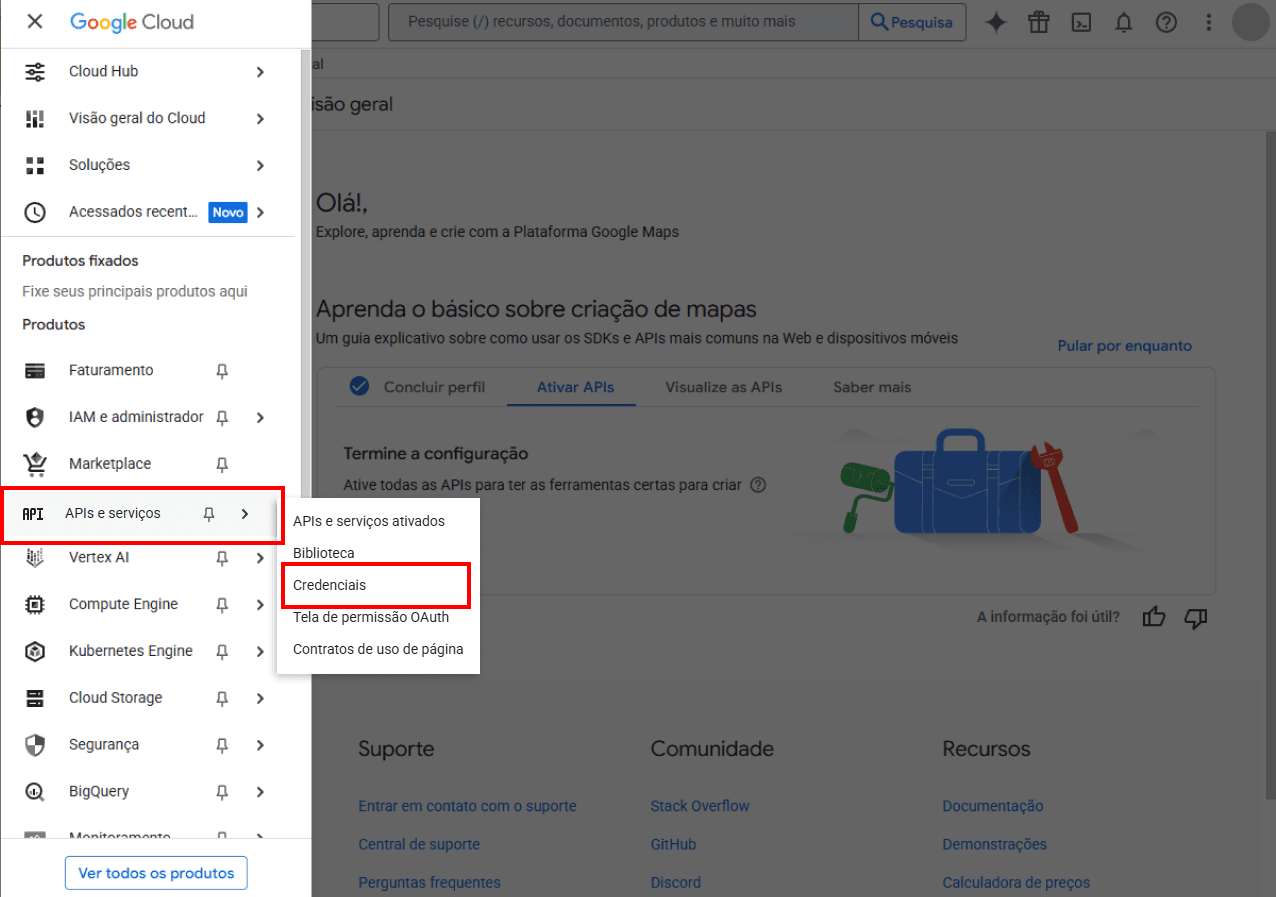Pin Marketplace to fixed products

(x=222, y=464)
